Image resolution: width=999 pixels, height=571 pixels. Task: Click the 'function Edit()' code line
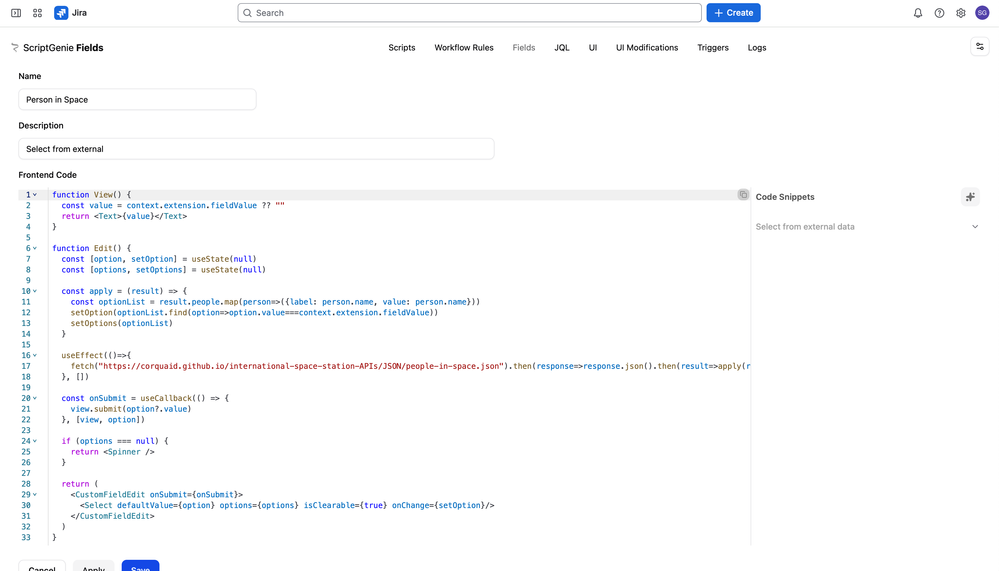(x=92, y=248)
